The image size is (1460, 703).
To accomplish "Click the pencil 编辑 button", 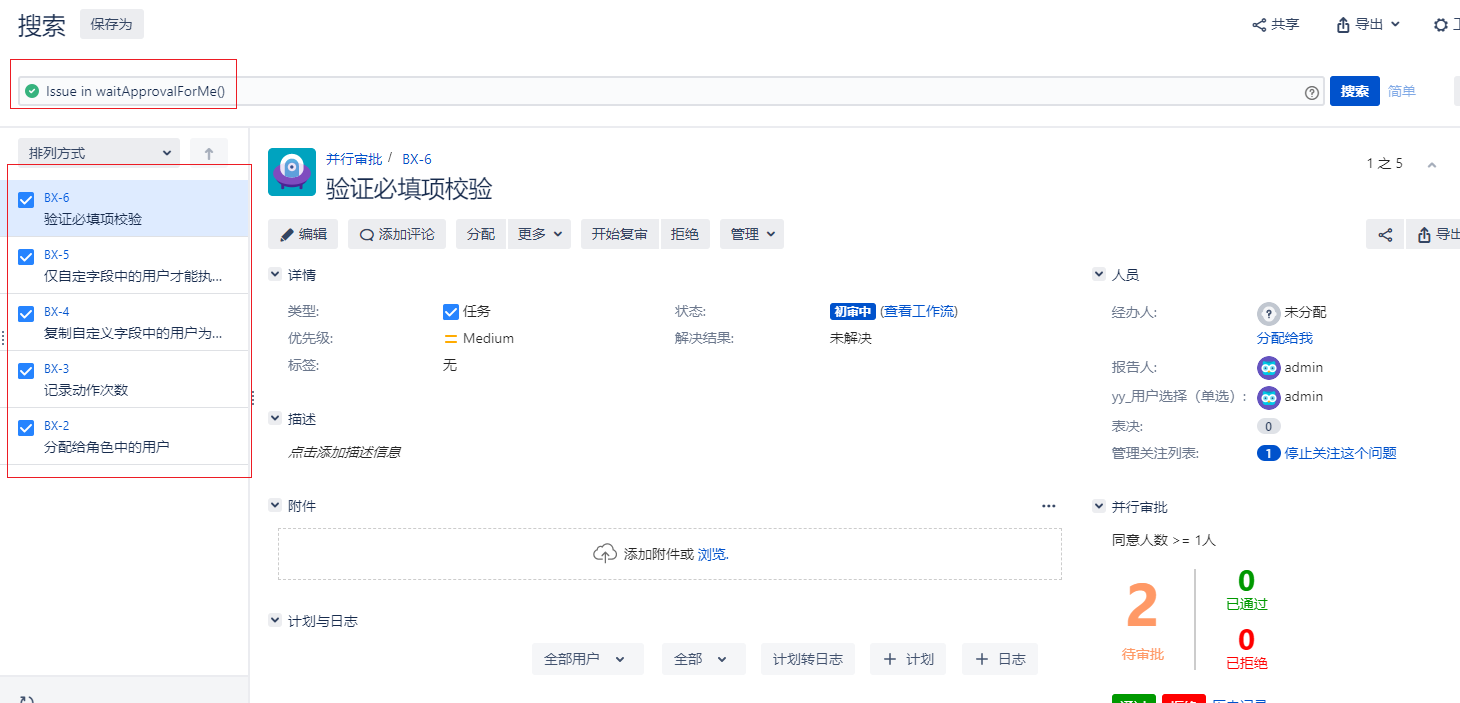I will click(x=303, y=234).
